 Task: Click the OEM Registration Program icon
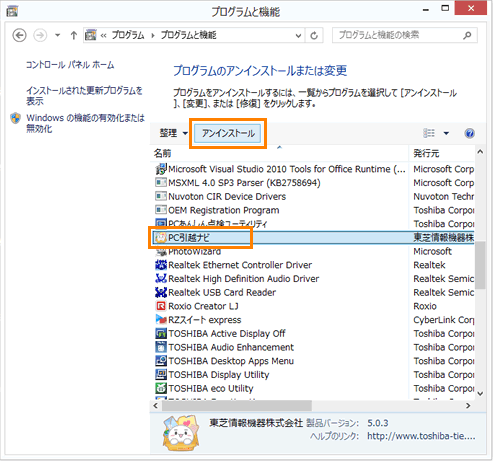point(161,210)
